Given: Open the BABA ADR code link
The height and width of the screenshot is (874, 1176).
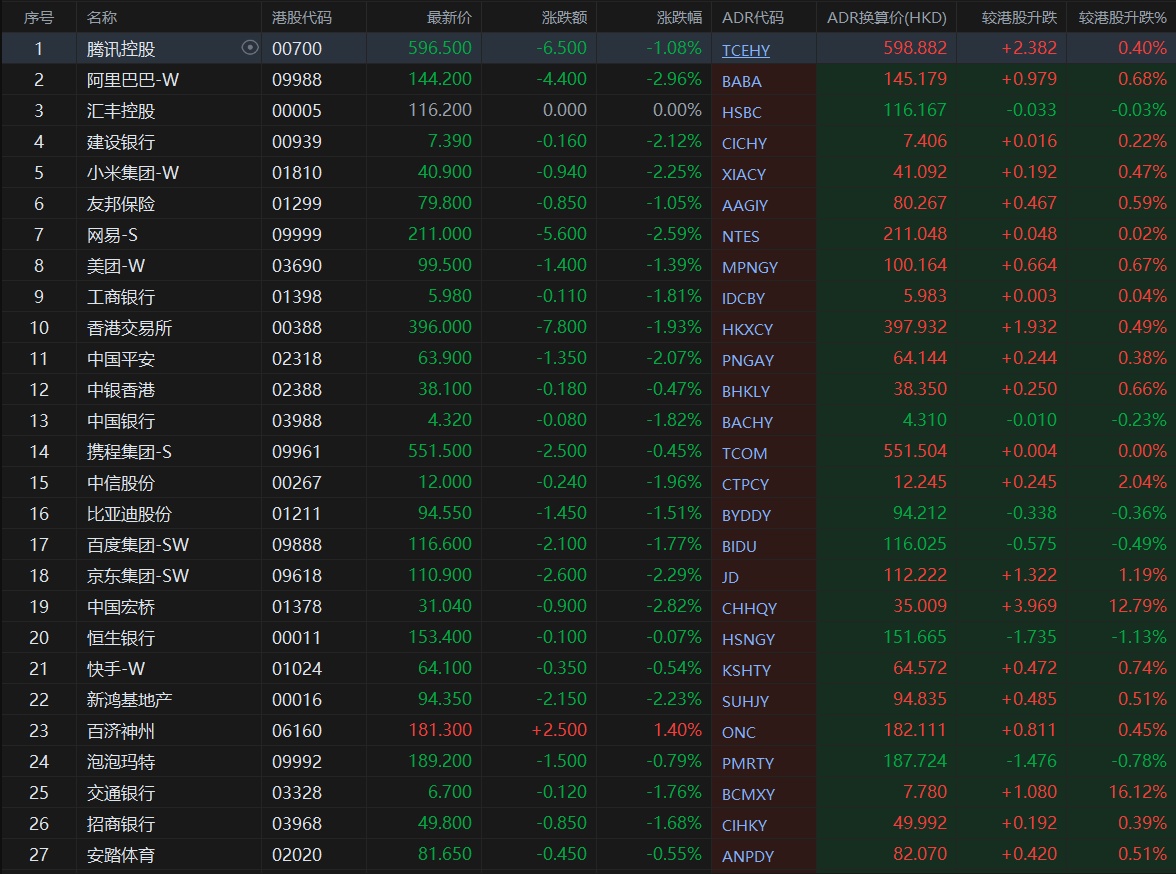Looking at the screenshot, I should 741,81.
